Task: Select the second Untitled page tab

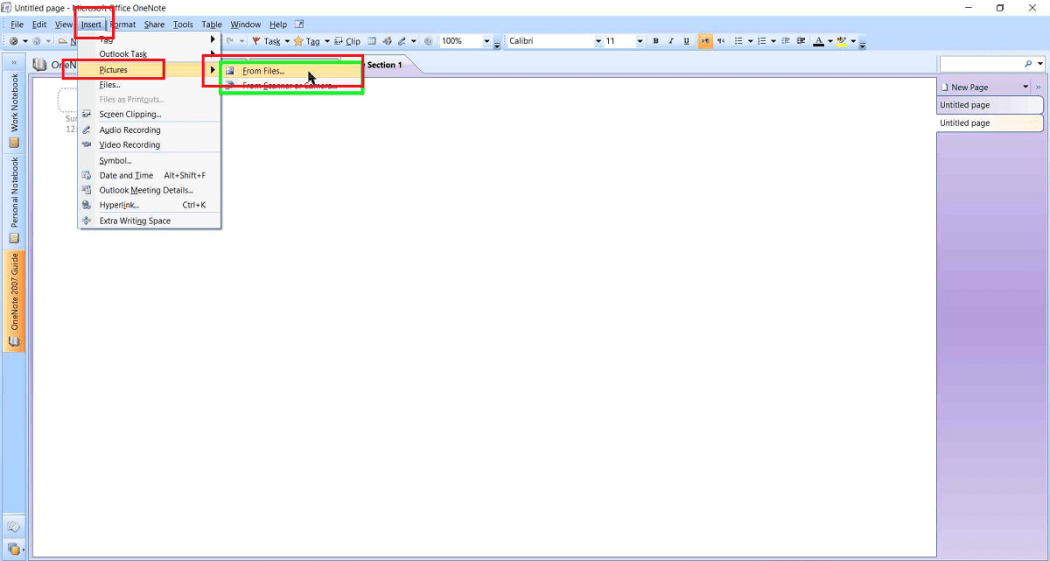Action: [x=990, y=123]
